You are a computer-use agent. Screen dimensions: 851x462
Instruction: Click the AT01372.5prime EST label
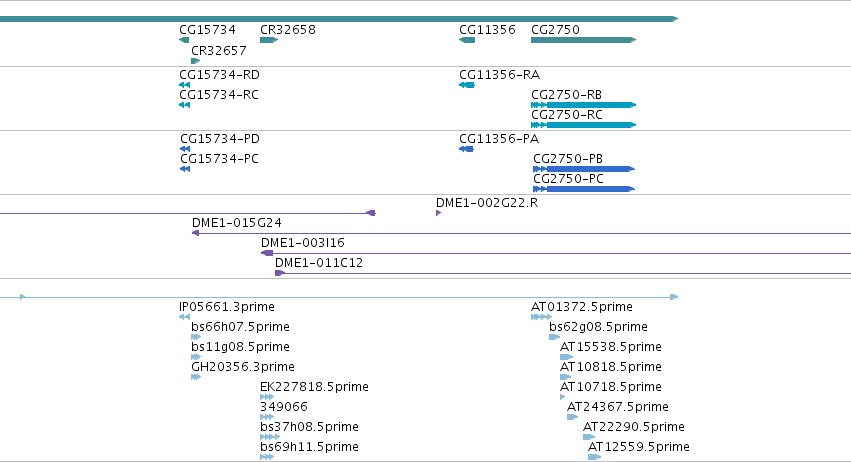click(582, 307)
